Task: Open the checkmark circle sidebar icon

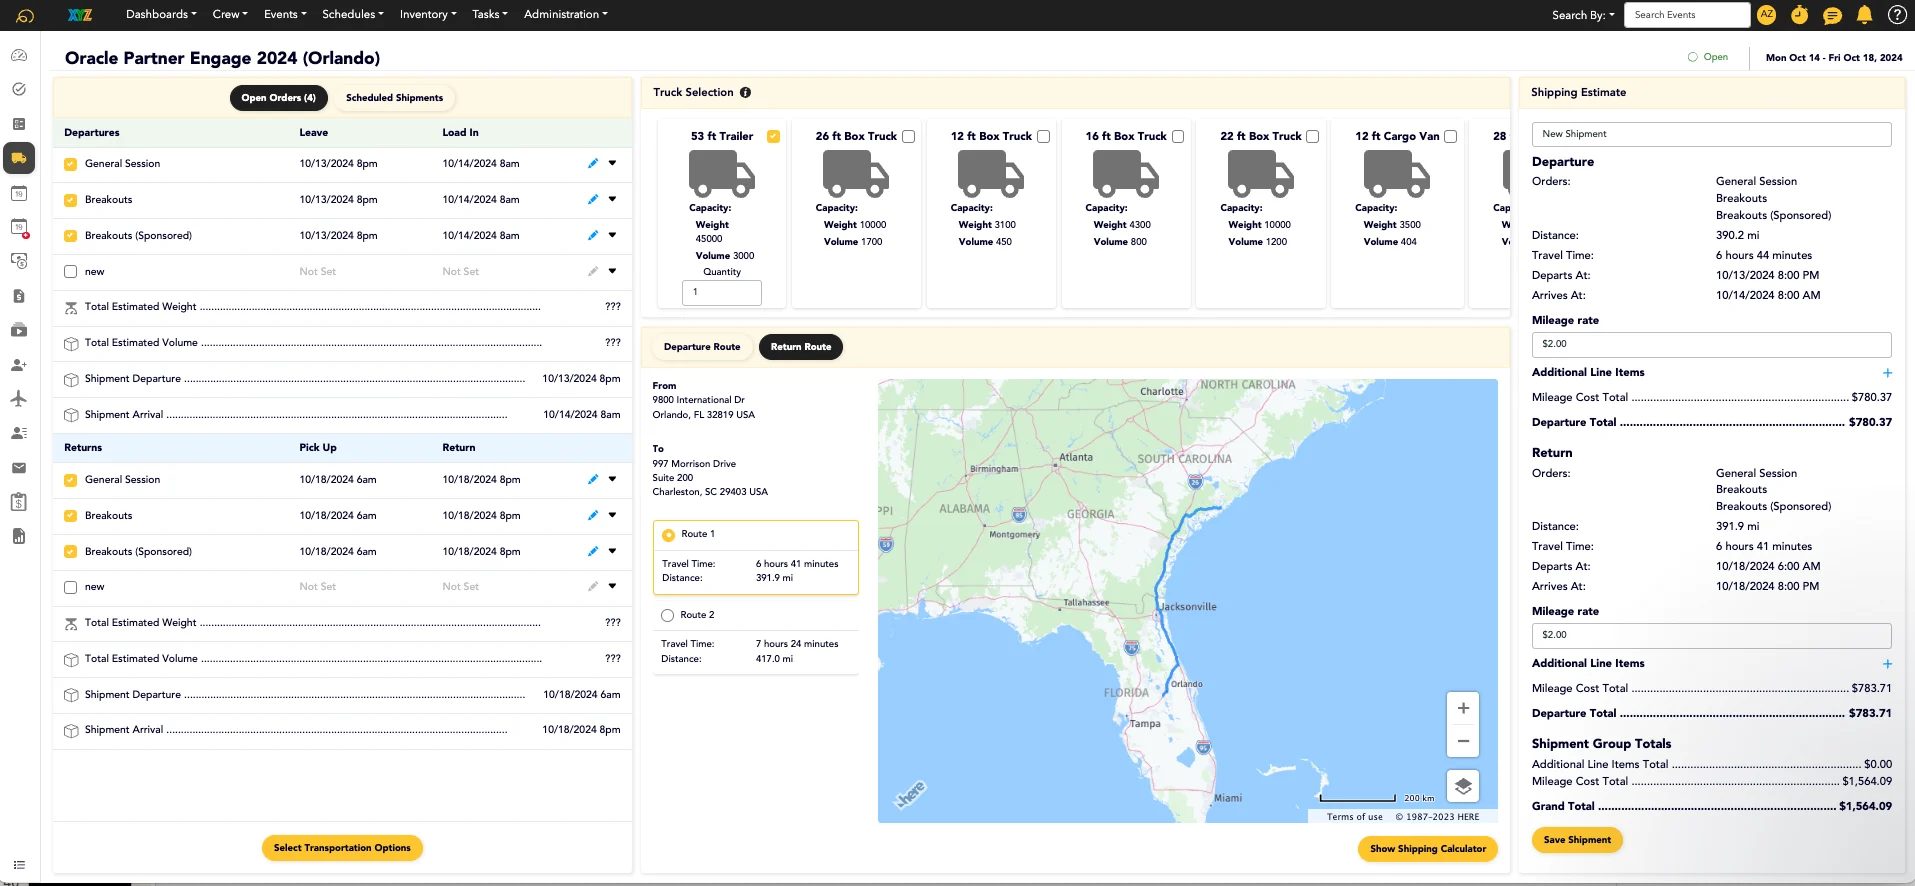Action: tap(19, 89)
